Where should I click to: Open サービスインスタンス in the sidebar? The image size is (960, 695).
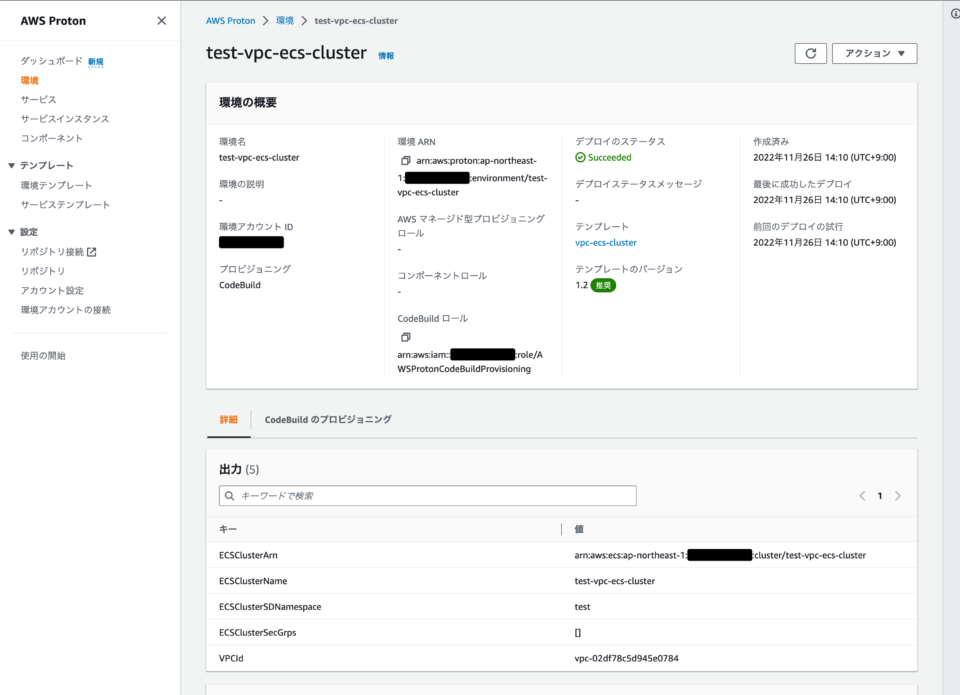(x=65, y=119)
